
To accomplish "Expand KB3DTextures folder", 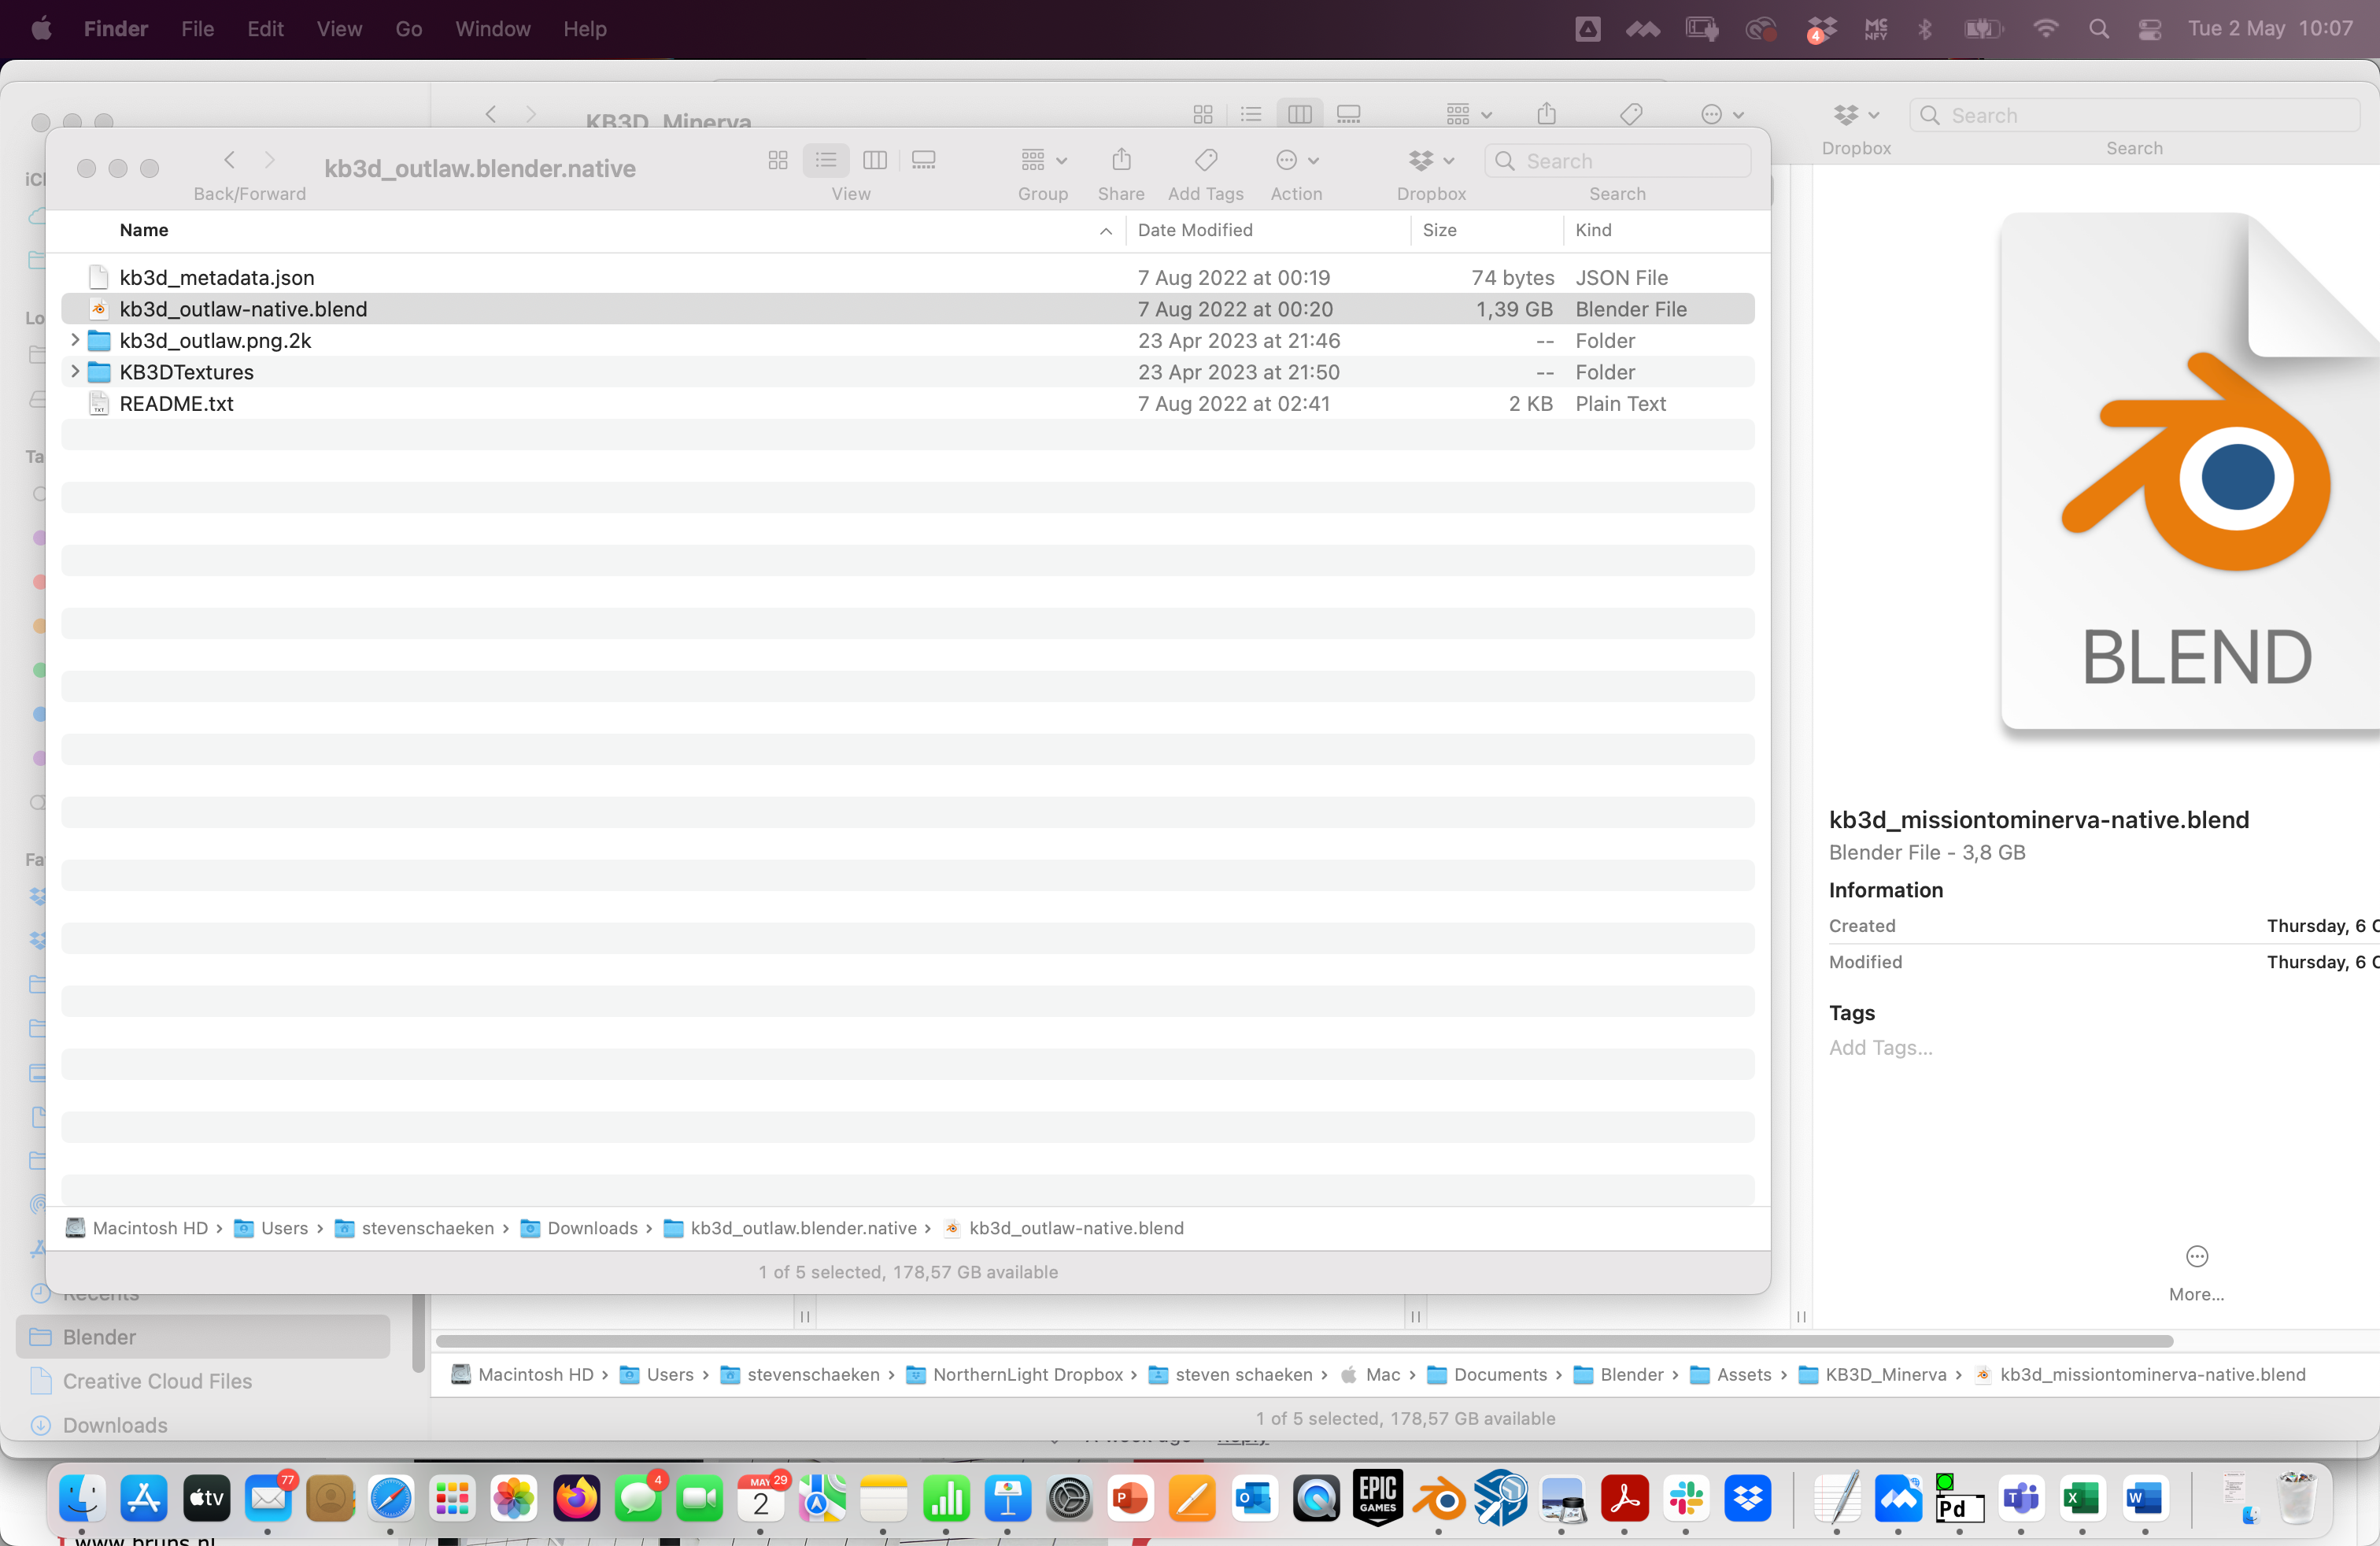I will (x=75, y=372).
